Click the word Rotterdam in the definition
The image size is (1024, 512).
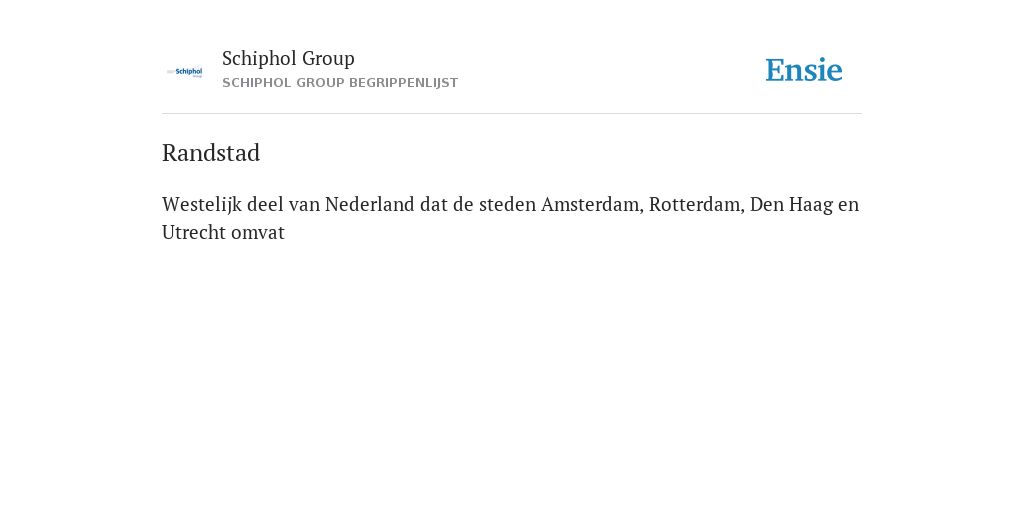pos(696,204)
